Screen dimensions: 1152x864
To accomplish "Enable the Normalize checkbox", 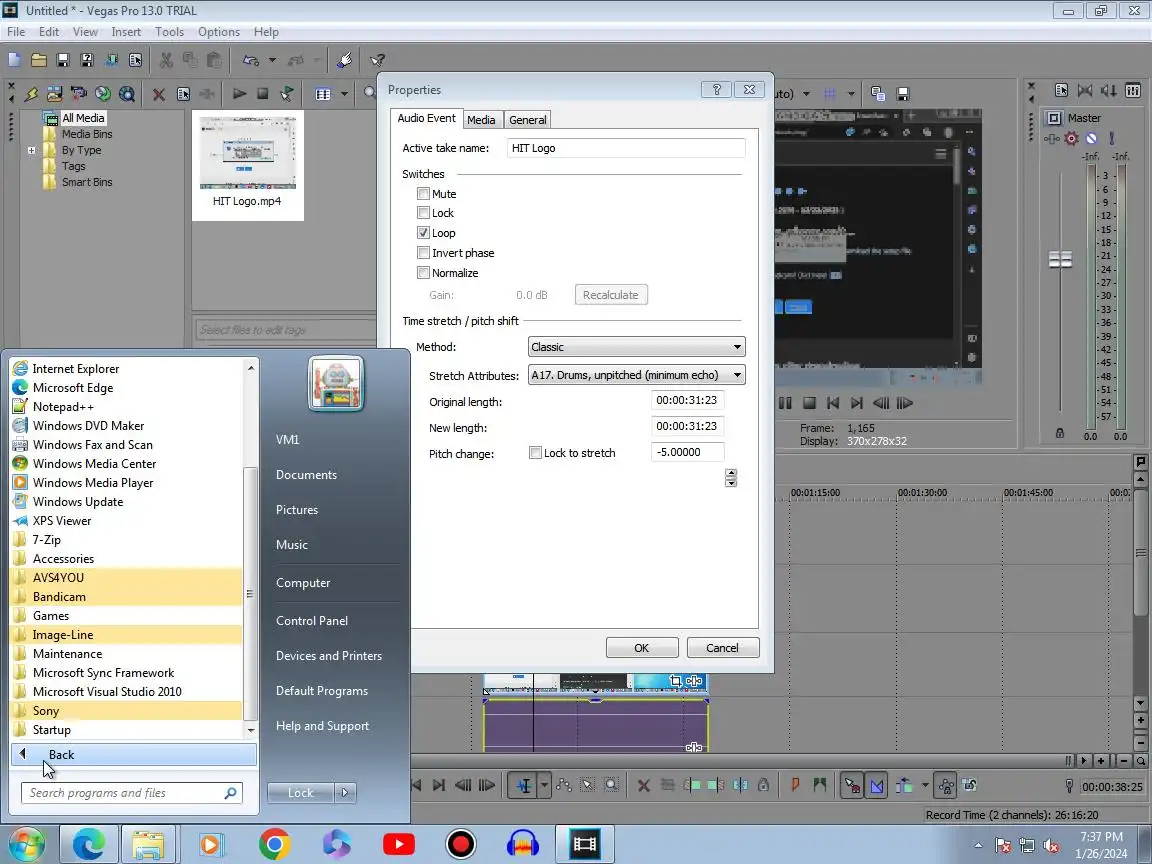I will pos(423,273).
